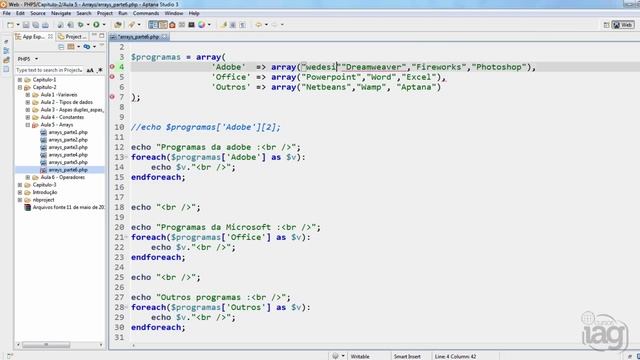
Task: Click the back navigation arrow icon
Action: (x=258, y=25)
